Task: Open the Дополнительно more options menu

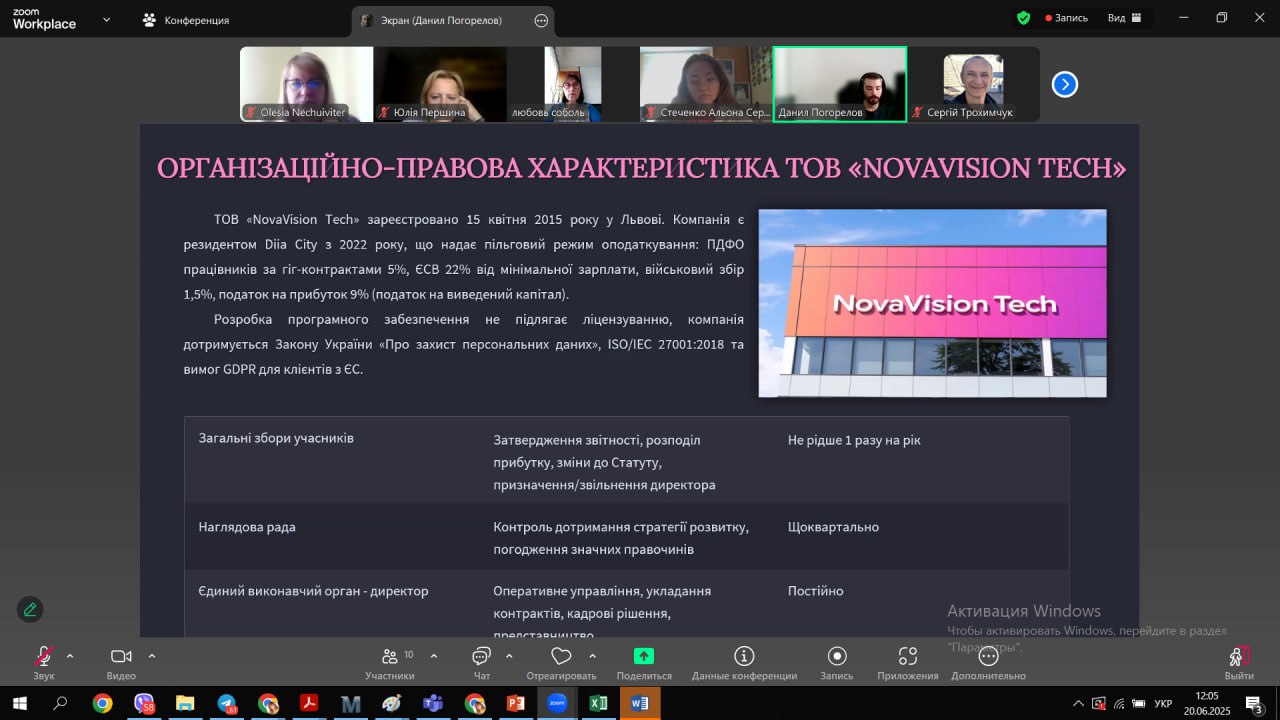Action: (x=988, y=662)
